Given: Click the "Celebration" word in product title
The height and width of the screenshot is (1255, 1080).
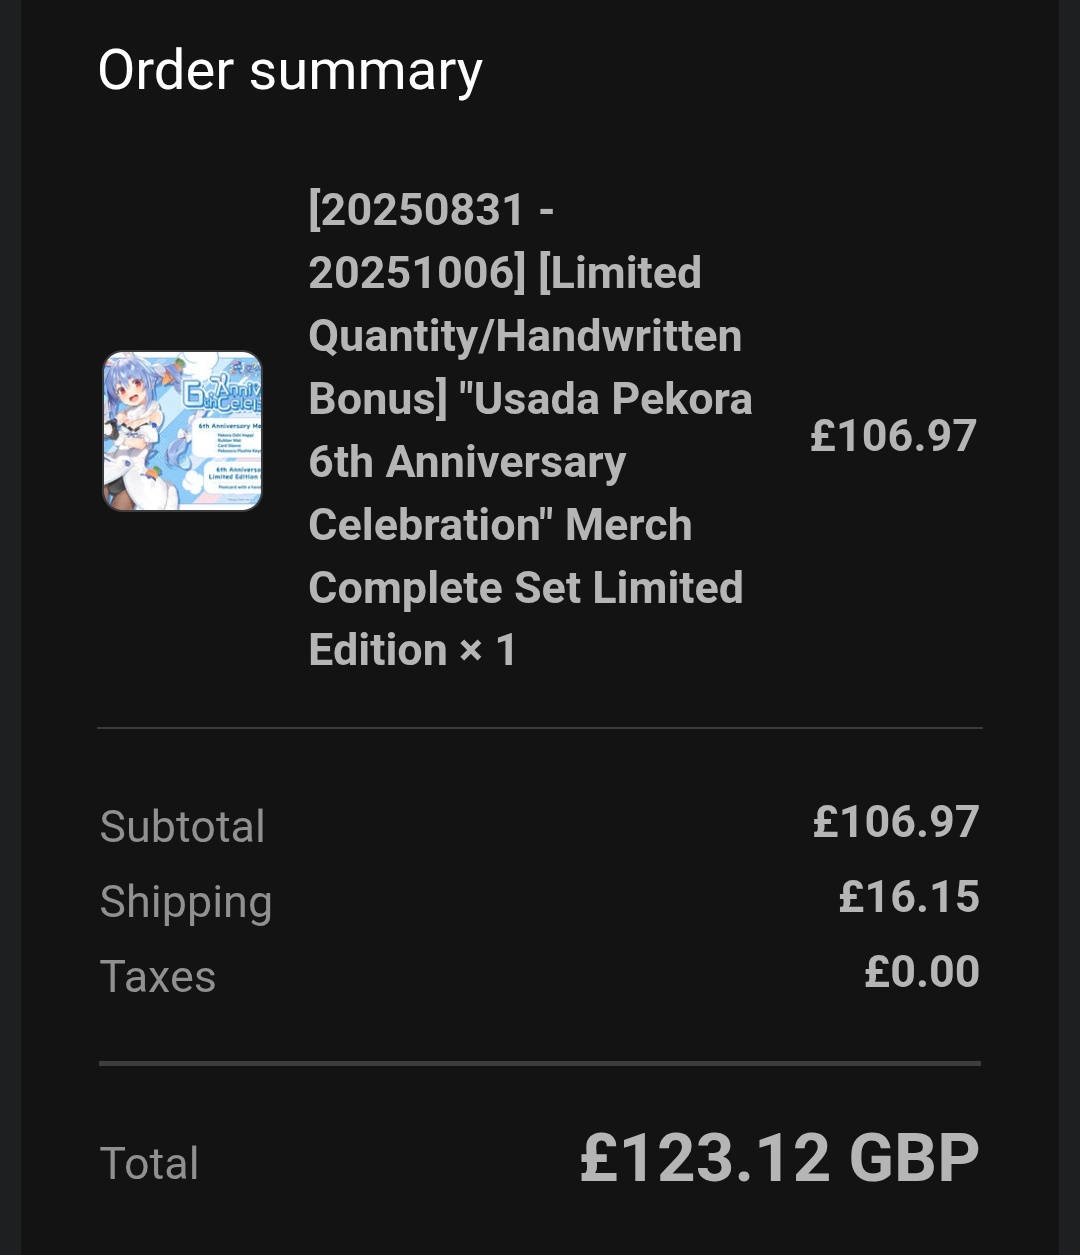Looking at the screenshot, I should click(431, 525).
